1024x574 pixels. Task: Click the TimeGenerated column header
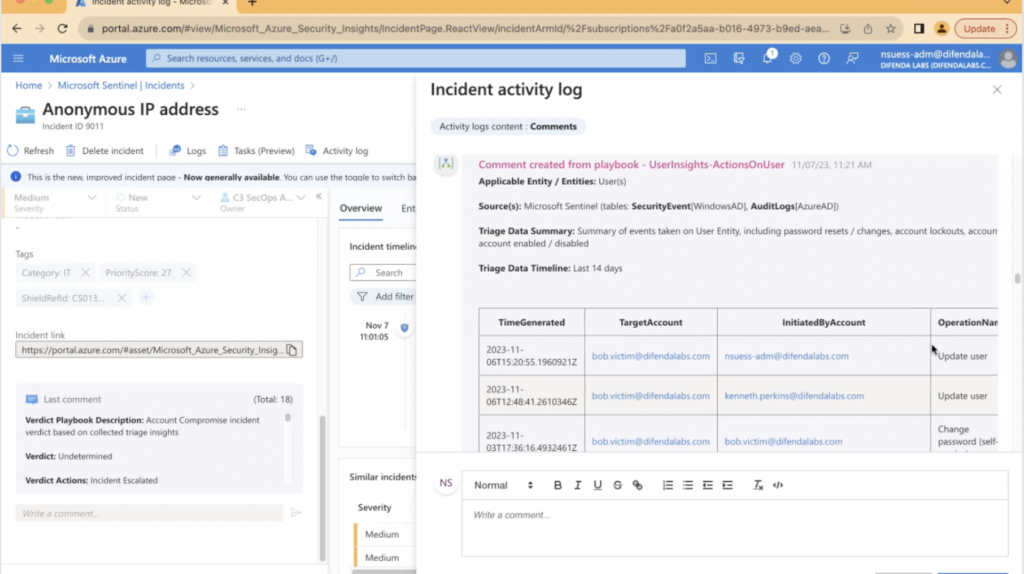[532, 323]
